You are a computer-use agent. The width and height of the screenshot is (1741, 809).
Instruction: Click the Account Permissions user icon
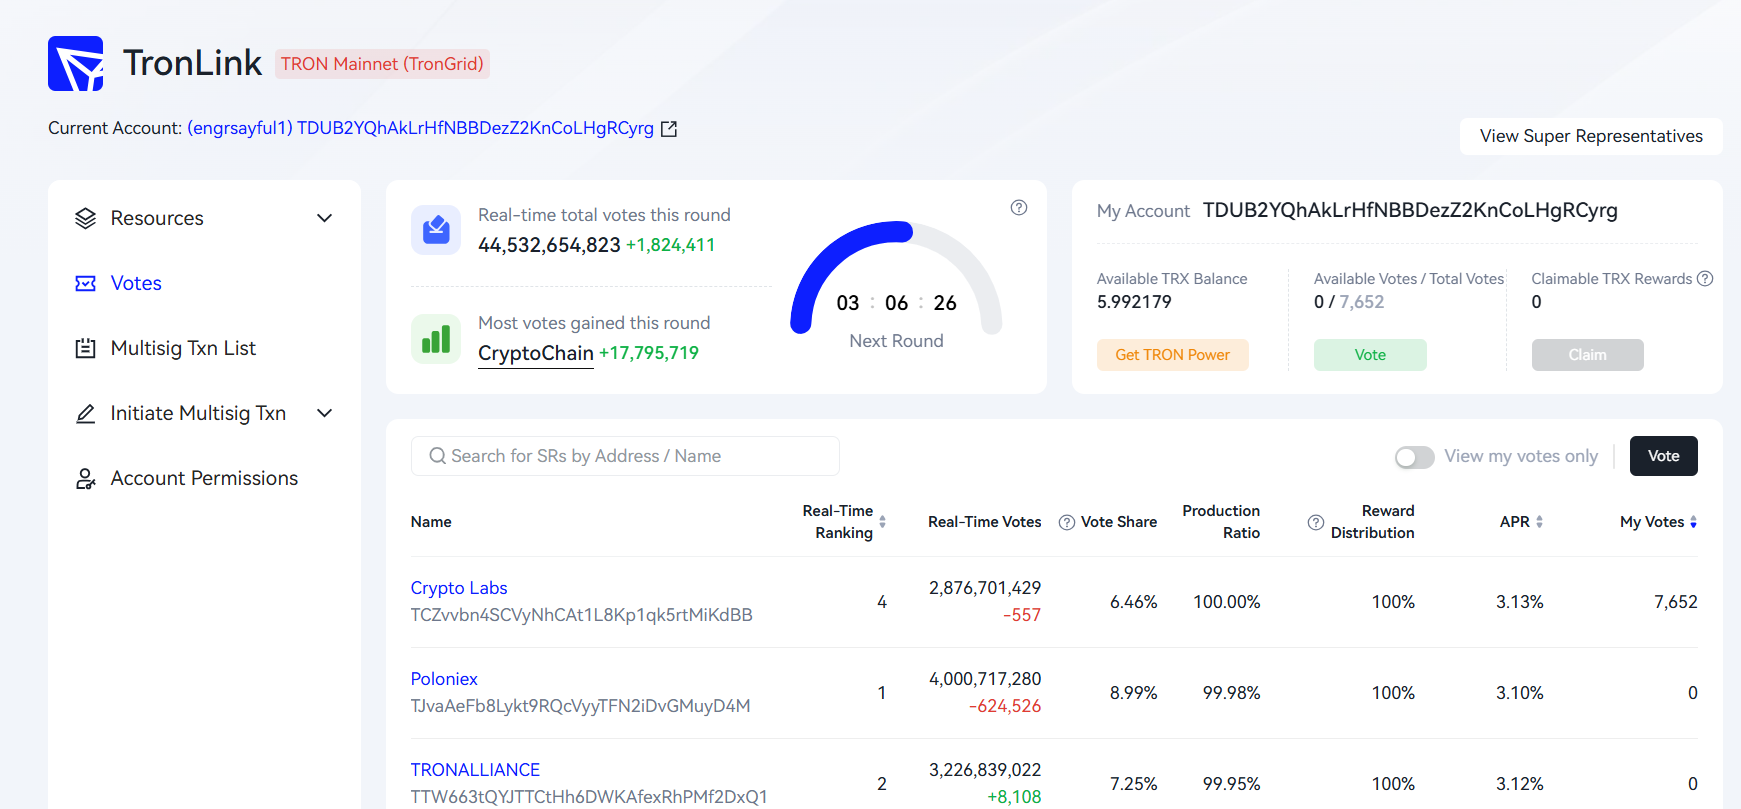86,478
